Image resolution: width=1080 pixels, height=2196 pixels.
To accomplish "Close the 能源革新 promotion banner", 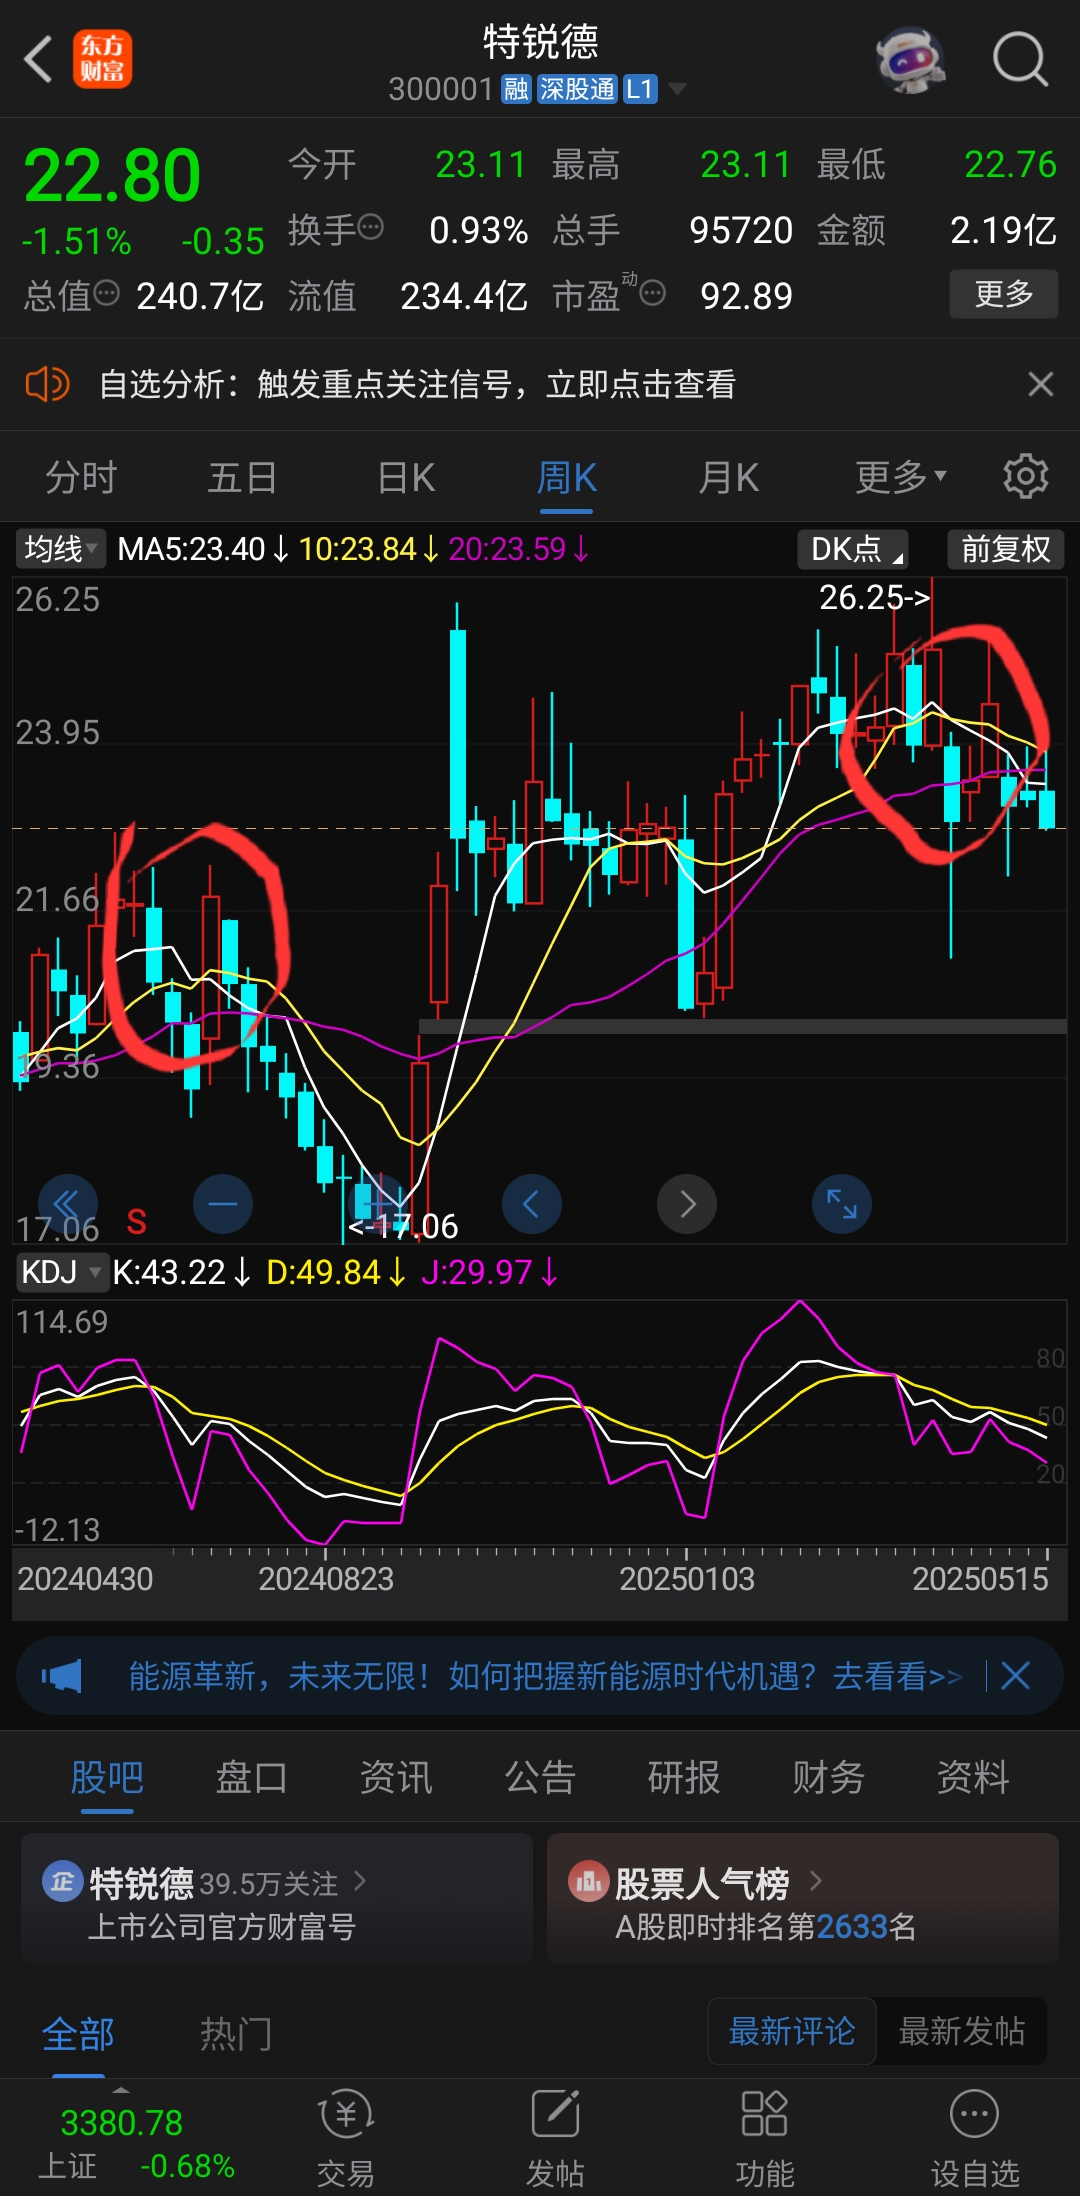I will point(1016,1676).
